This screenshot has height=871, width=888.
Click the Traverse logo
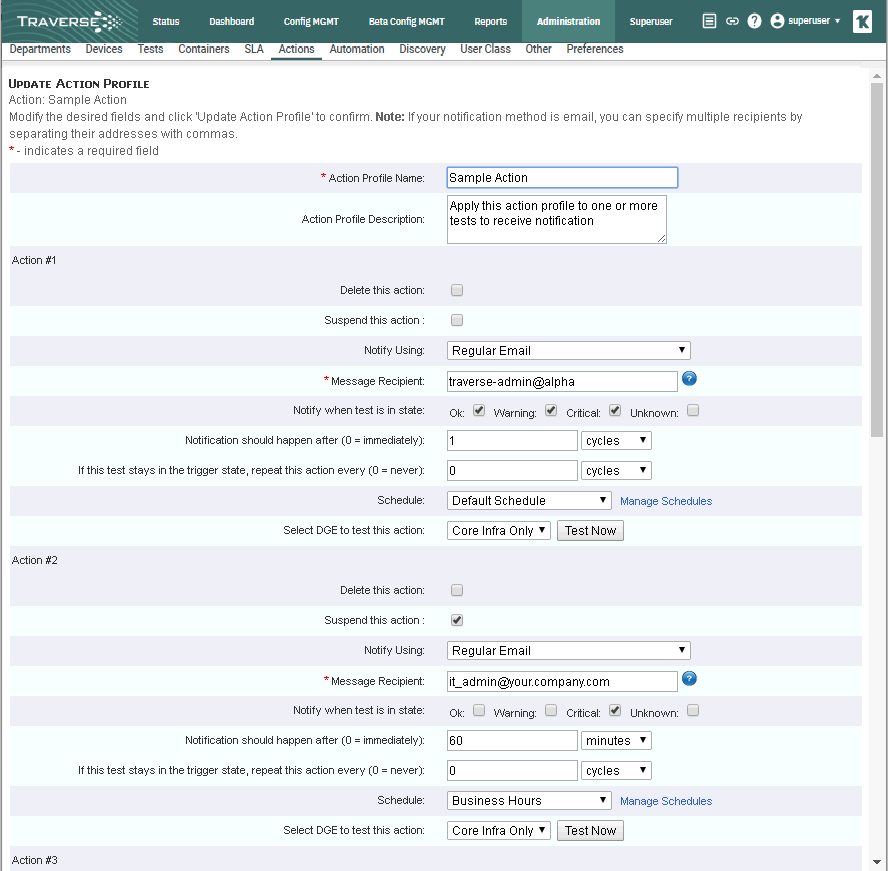tap(69, 22)
